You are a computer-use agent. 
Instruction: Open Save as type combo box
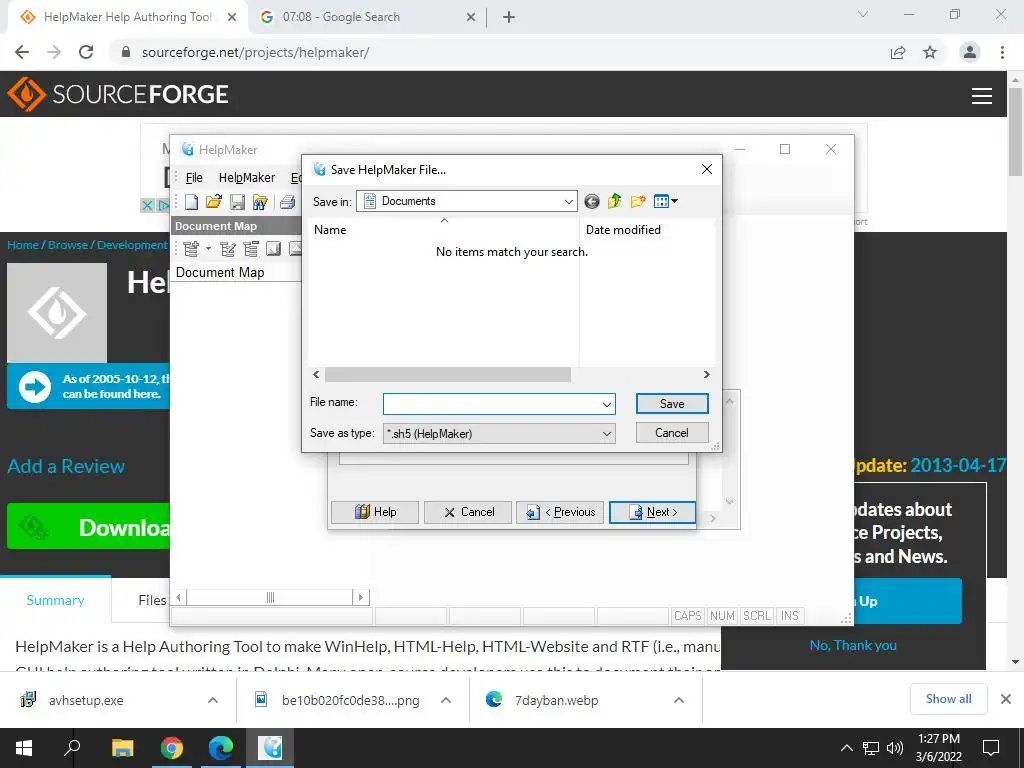tap(499, 434)
